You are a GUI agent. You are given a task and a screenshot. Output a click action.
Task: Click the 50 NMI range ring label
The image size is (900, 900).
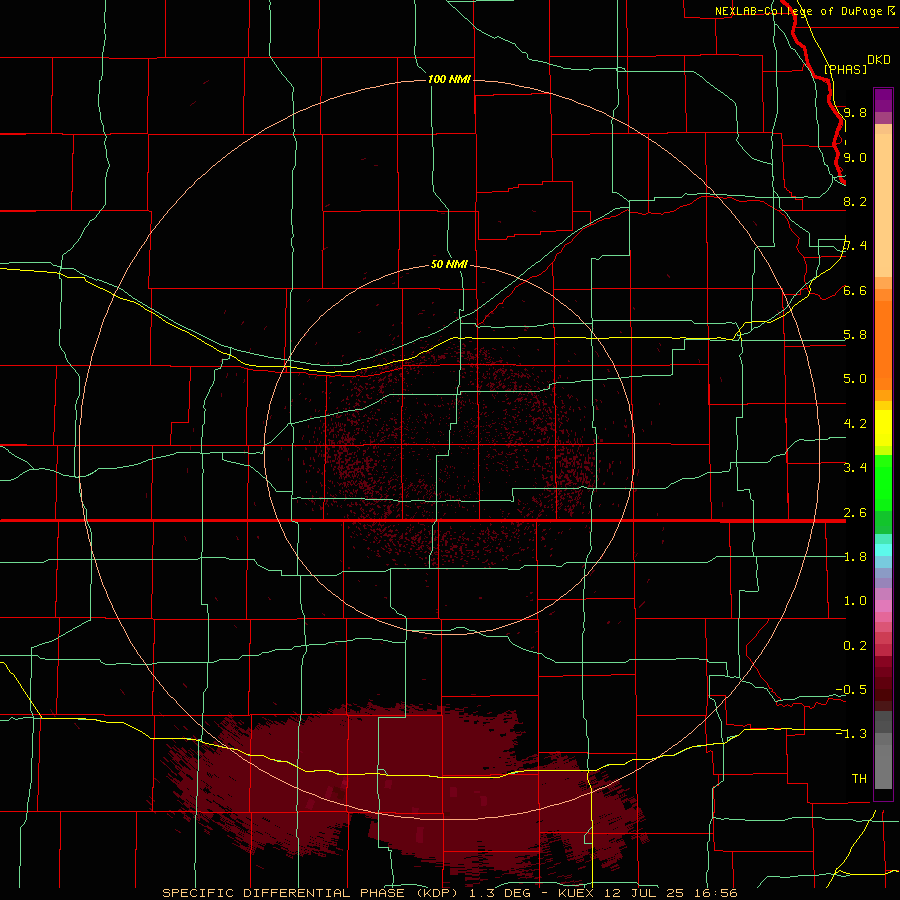coord(449,264)
